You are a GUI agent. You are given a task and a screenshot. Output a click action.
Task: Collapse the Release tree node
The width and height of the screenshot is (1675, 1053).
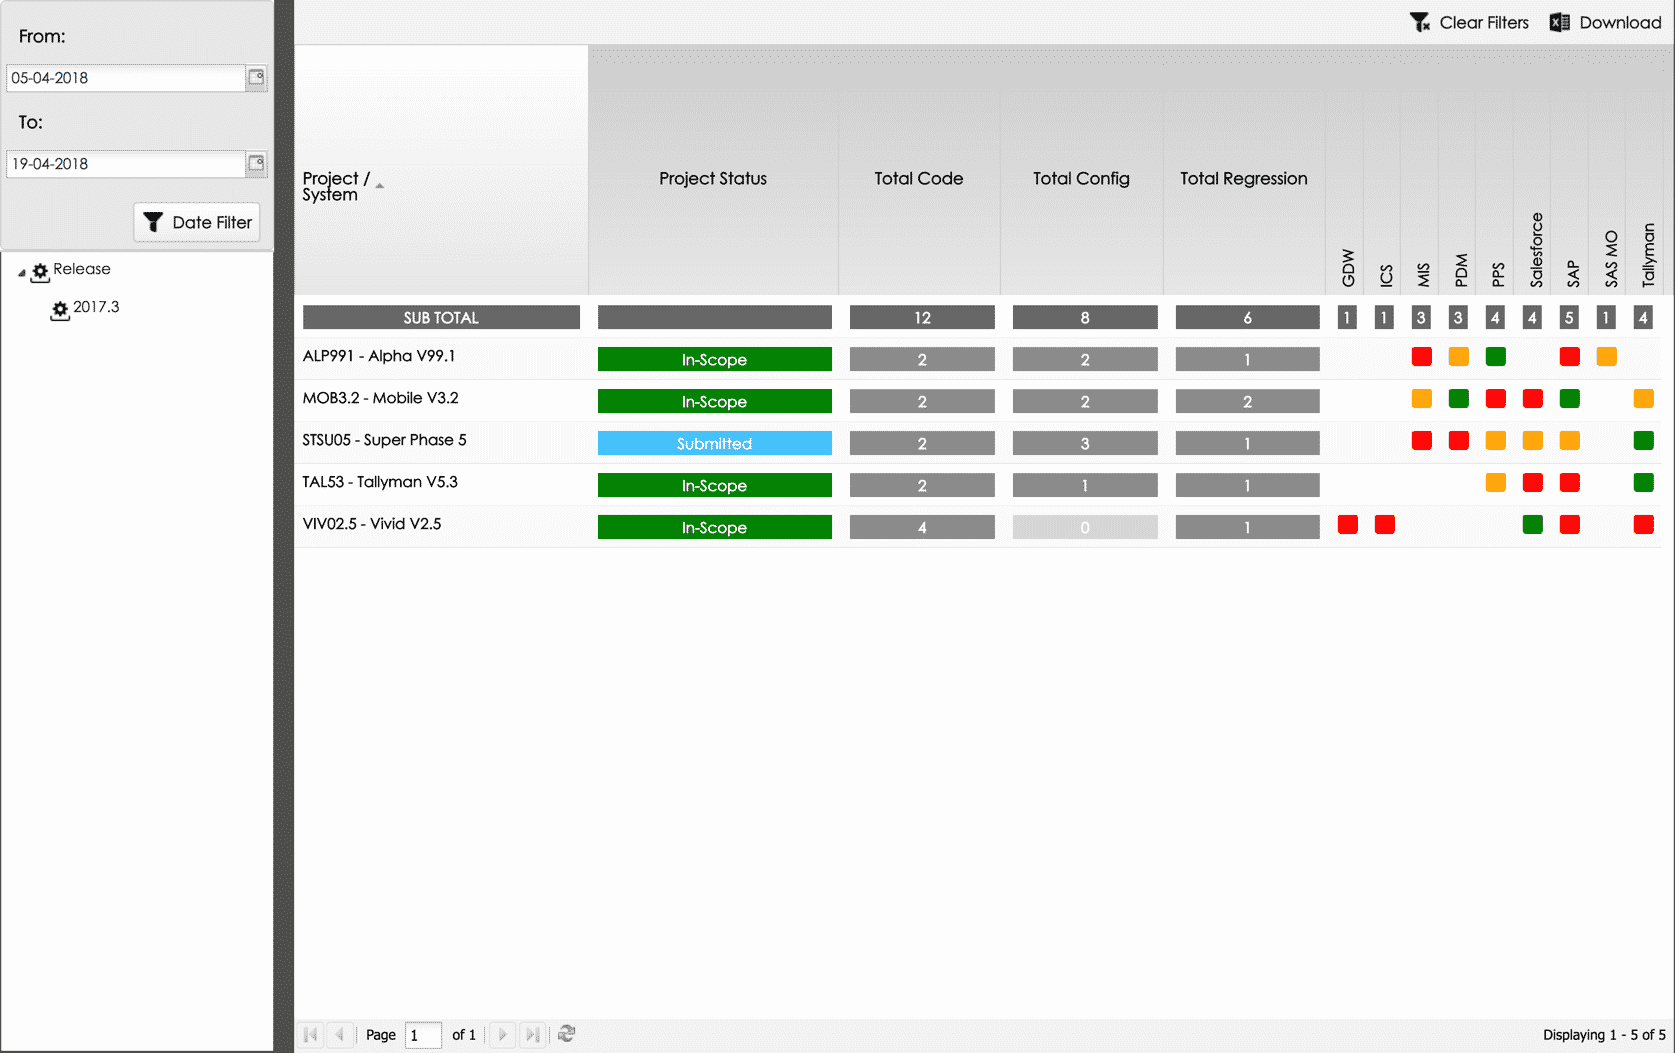22,272
